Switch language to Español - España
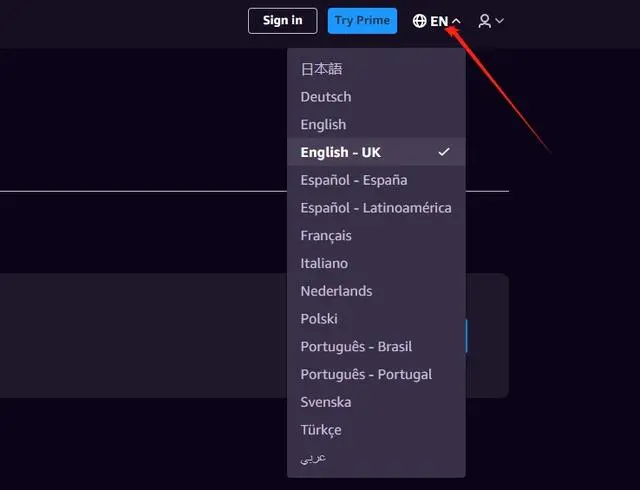The width and height of the screenshot is (640, 490). pos(376,180)
